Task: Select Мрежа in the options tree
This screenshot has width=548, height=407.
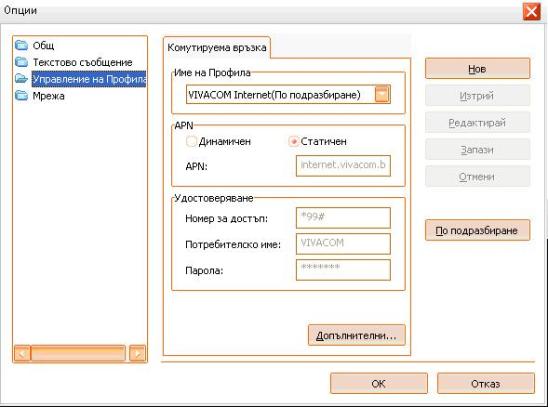Action: [x=49, y=96]
